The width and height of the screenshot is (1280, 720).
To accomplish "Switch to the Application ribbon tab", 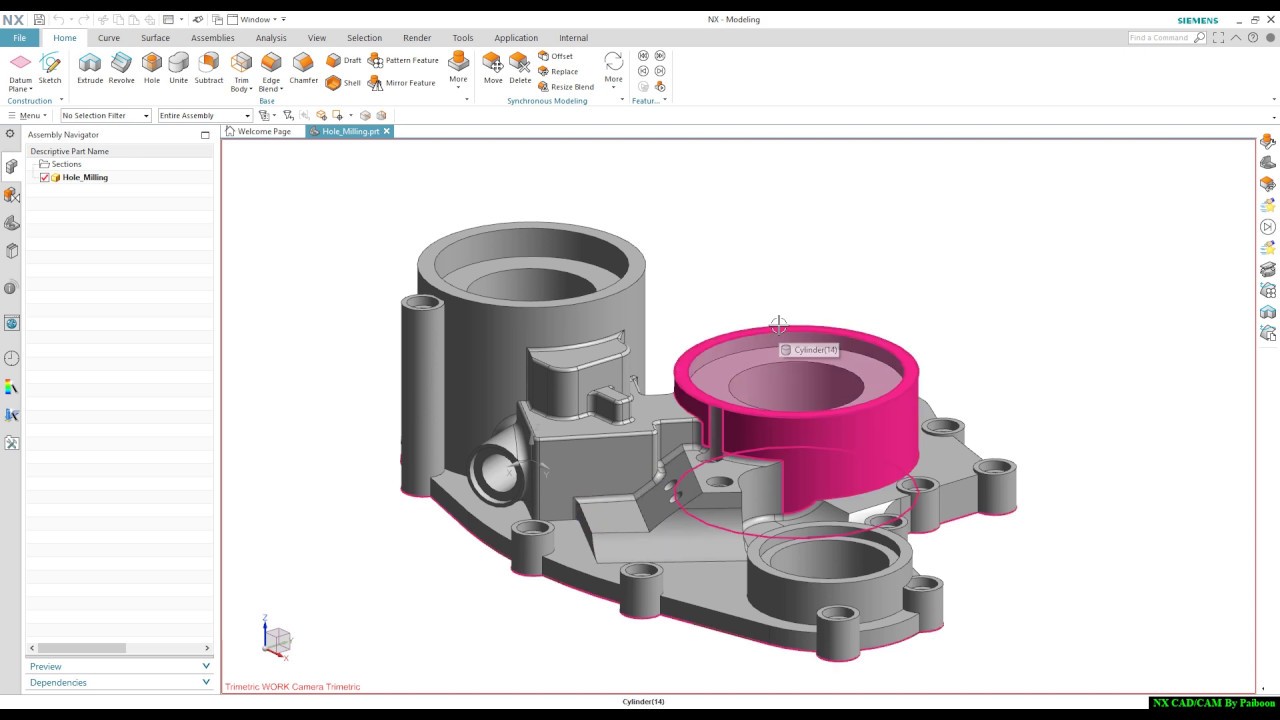I will tap(516, 38).
